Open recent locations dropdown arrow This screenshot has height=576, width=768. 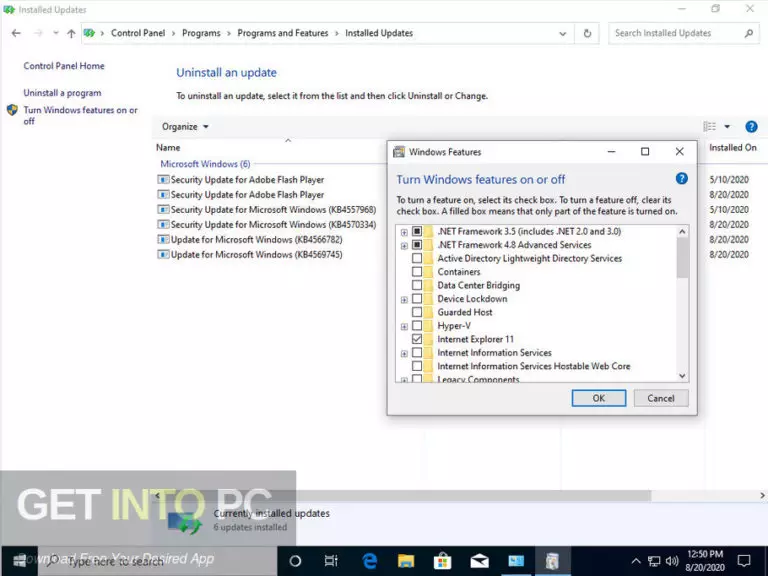coord(56,33)
